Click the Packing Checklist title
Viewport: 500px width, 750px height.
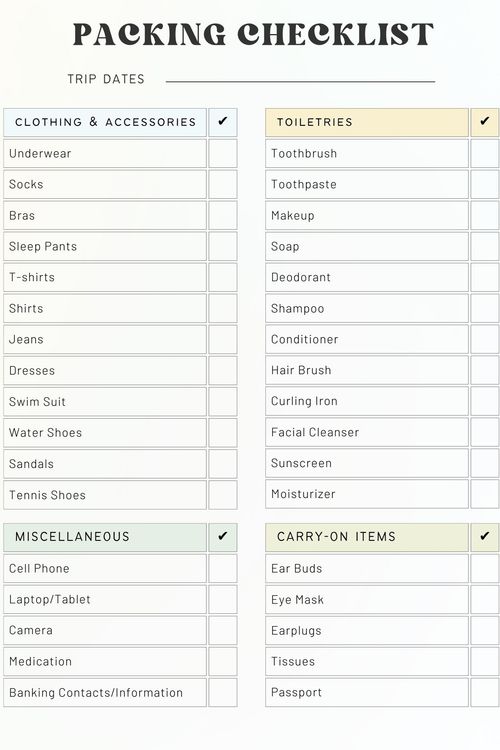253,34
